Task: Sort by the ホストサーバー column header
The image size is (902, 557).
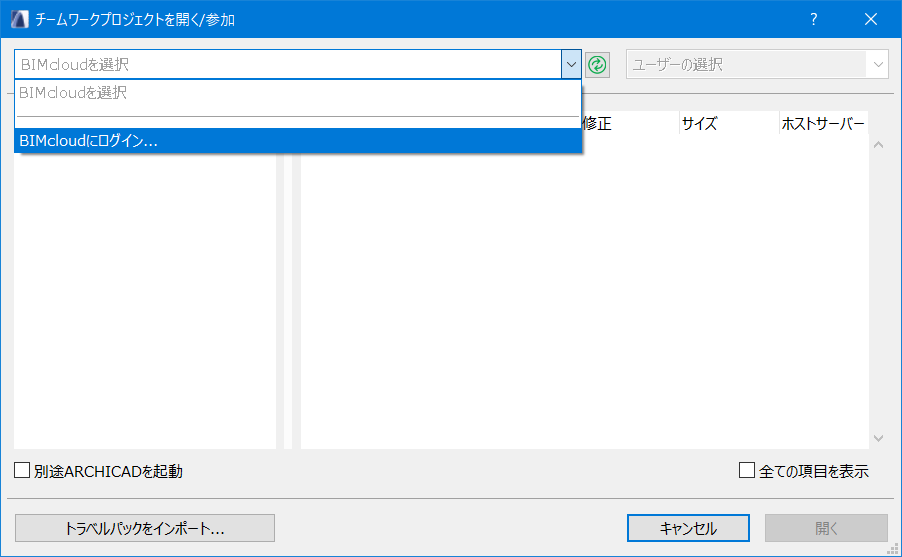Action: [x=823, y=123]
